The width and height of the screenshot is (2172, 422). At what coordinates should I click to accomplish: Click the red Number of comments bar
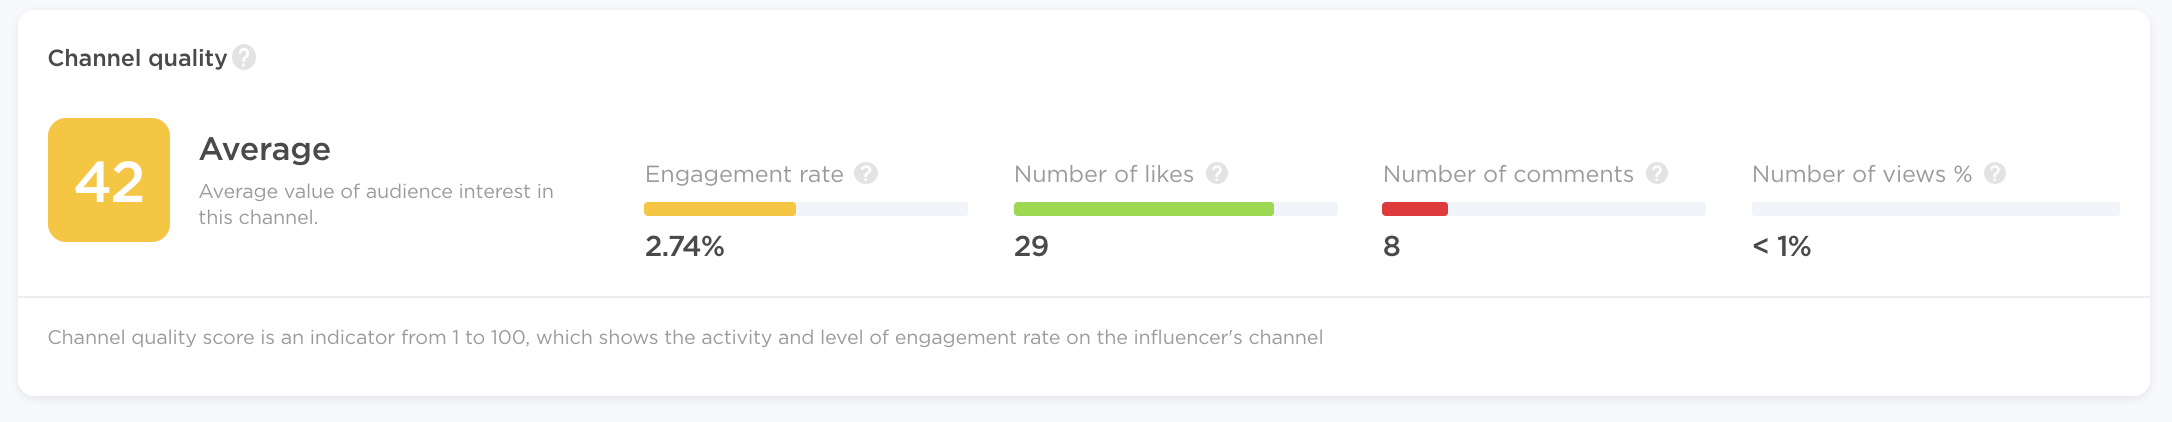coord(1414,209)
